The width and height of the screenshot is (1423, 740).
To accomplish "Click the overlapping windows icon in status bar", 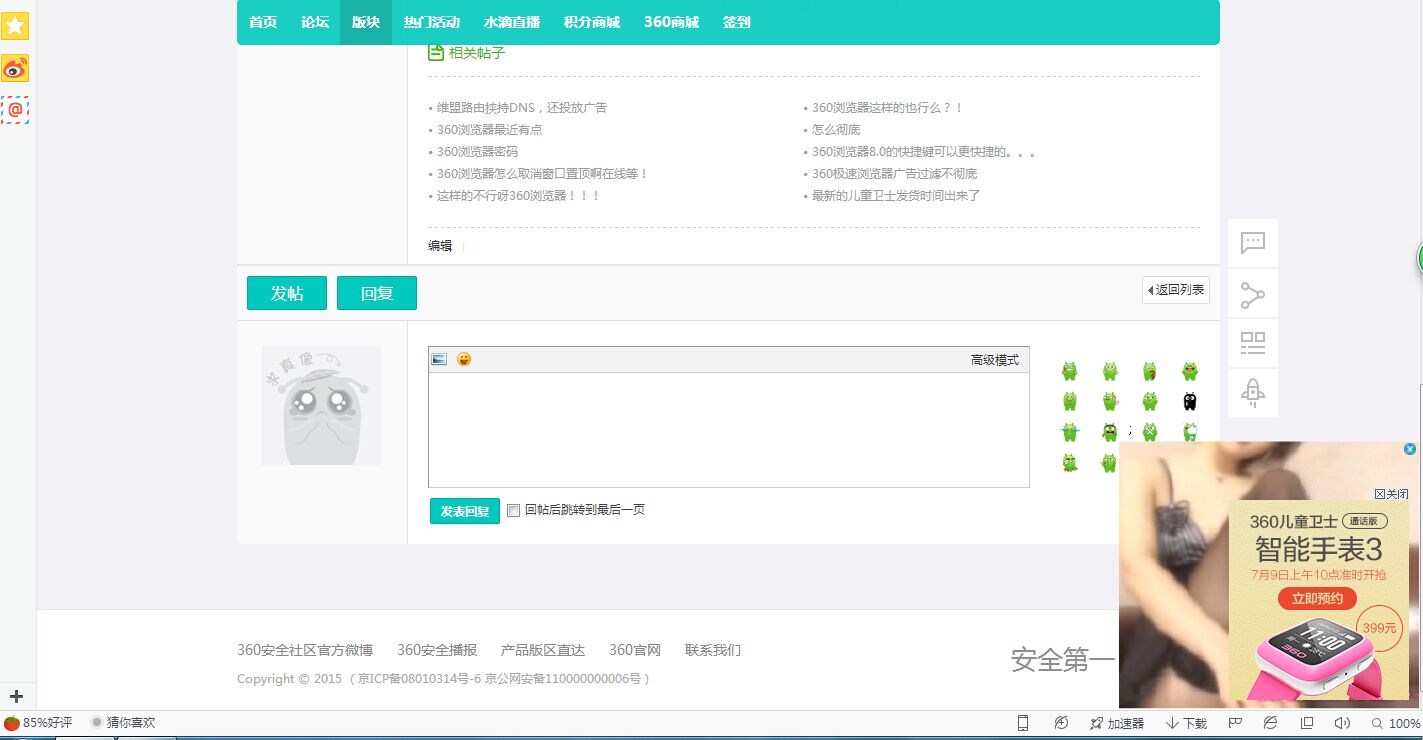I will 1307,723.
